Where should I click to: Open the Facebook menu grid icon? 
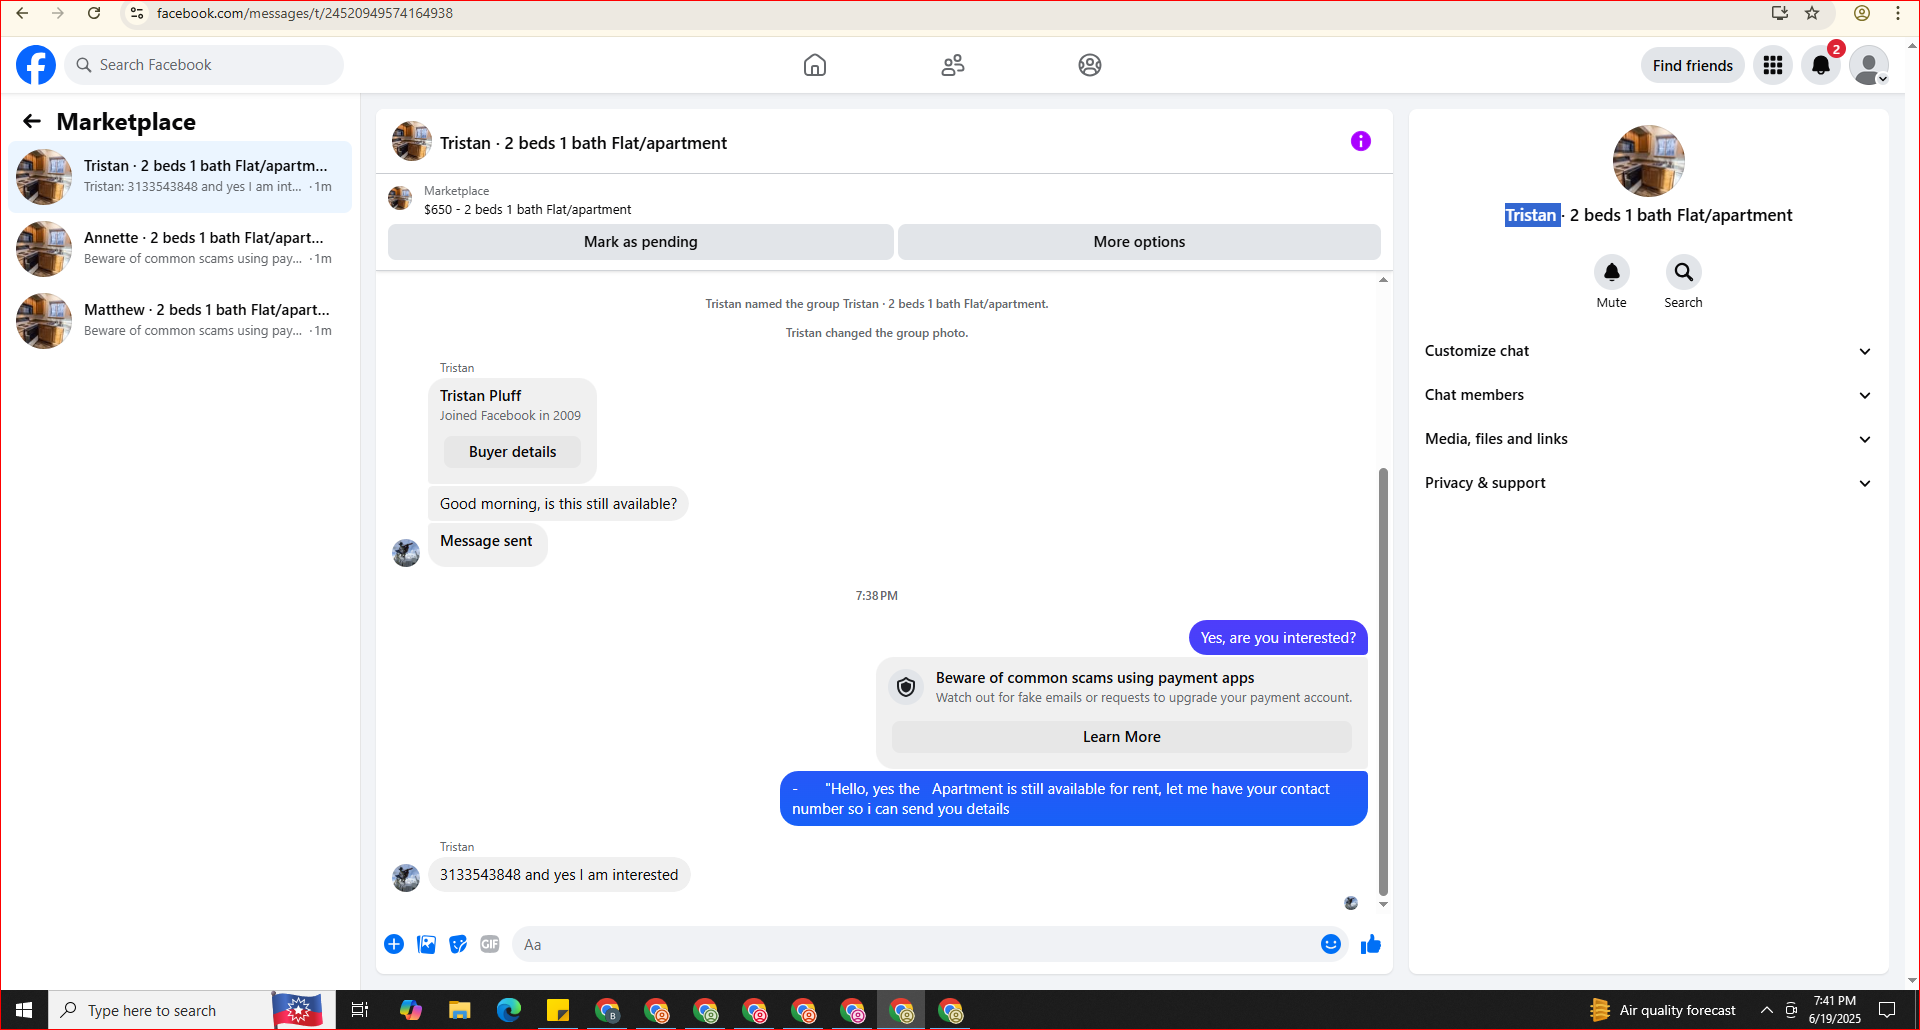click(1773, 65)
